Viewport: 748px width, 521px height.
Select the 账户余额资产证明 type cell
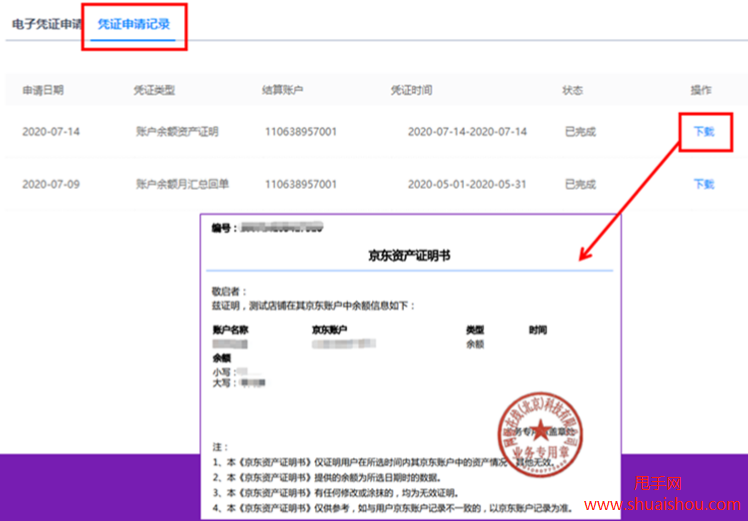click(177, 132)
